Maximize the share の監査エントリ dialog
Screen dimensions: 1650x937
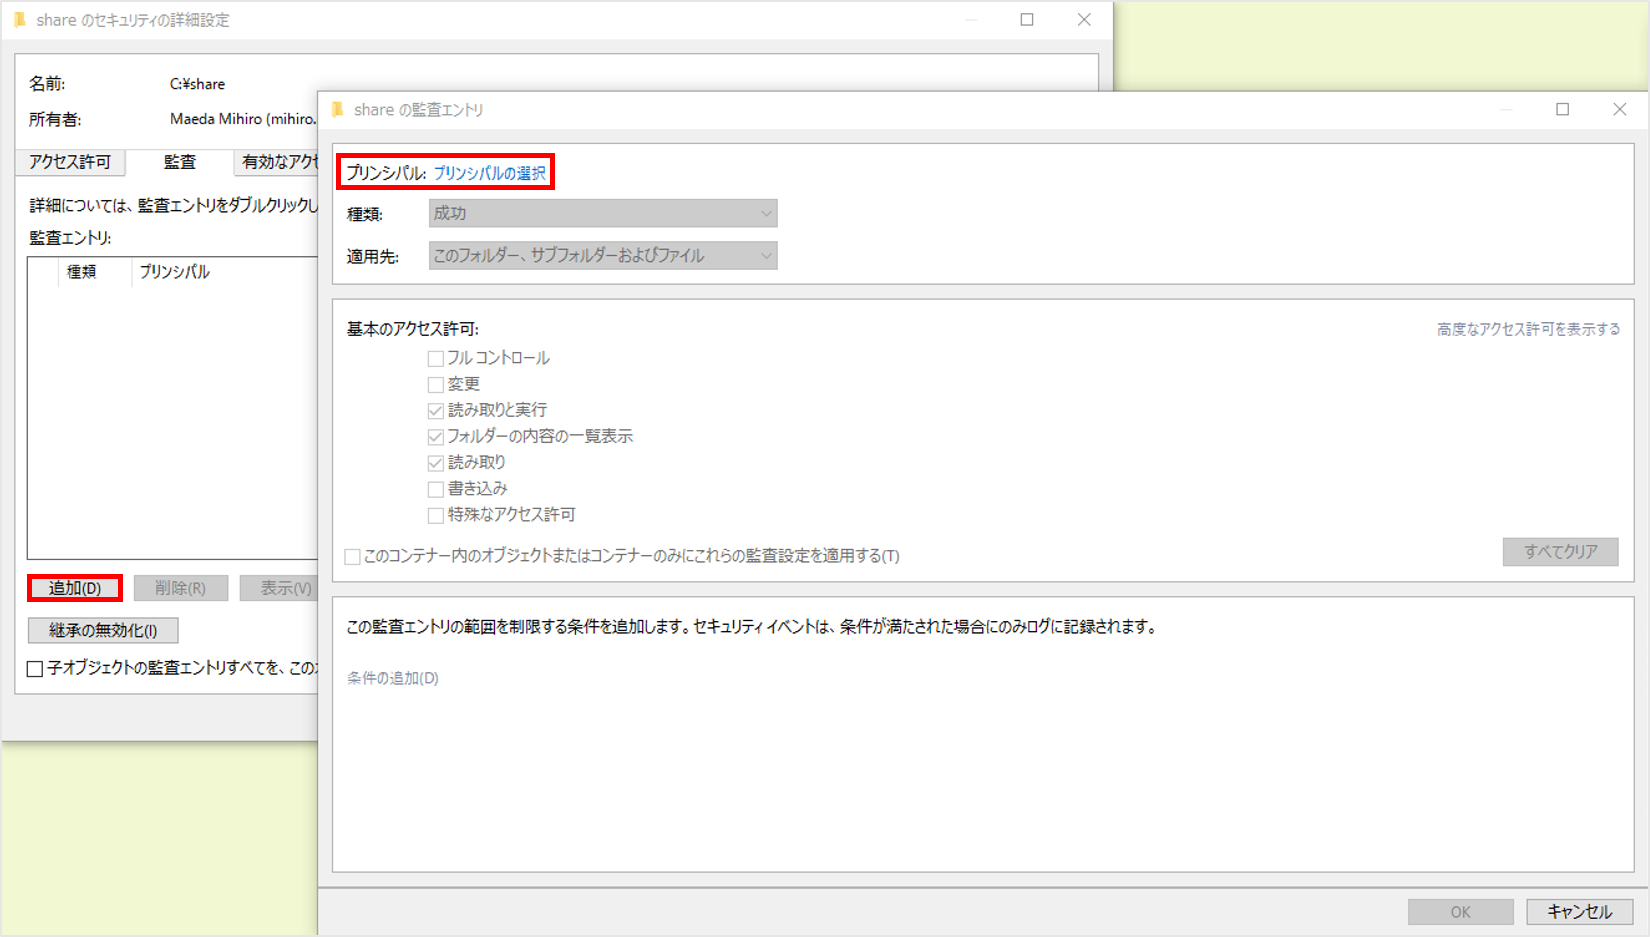pyautogui.click(x=1563, y=109)
